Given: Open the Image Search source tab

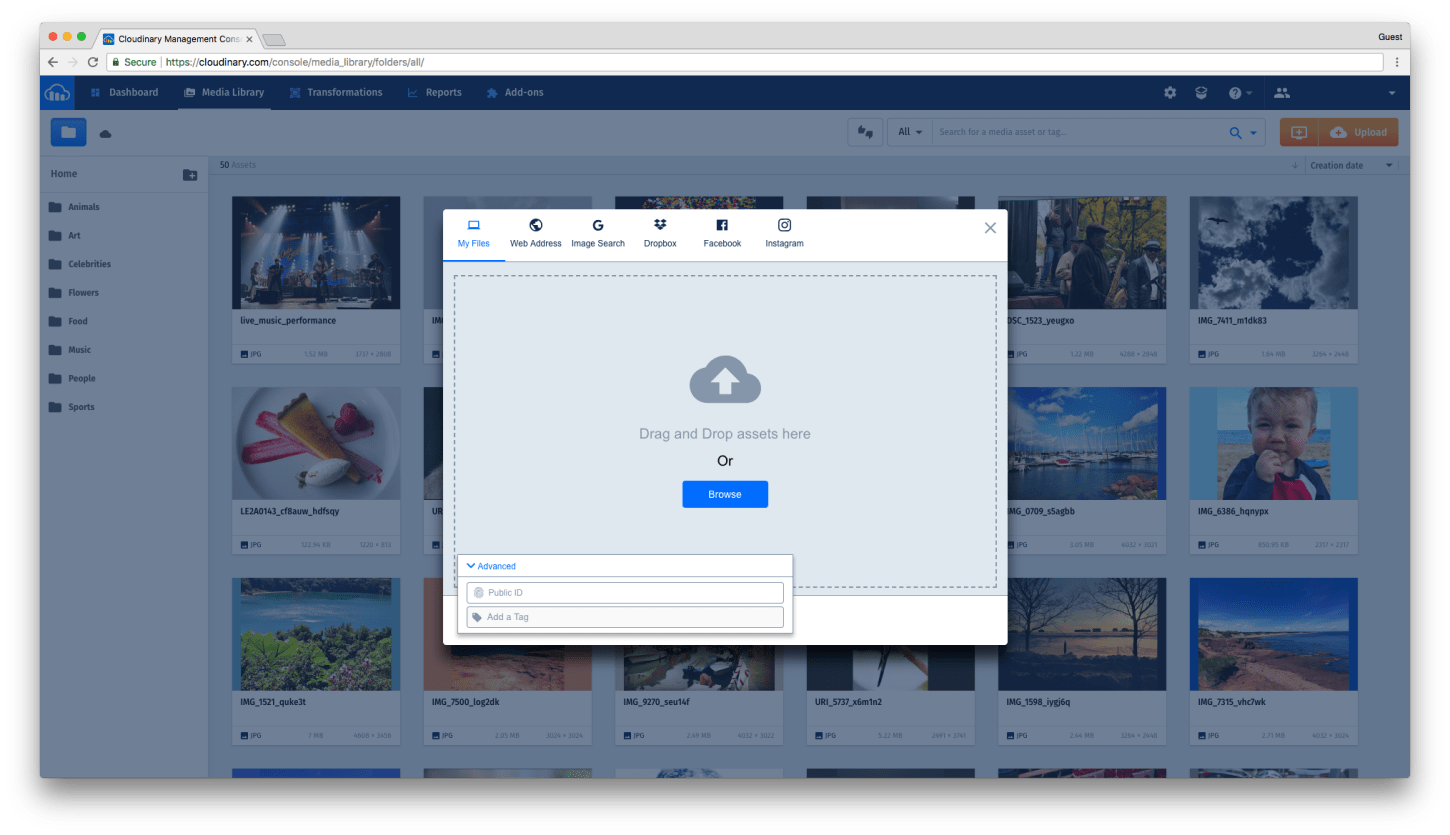Looking at the screenshot, I should pos(598,234).
